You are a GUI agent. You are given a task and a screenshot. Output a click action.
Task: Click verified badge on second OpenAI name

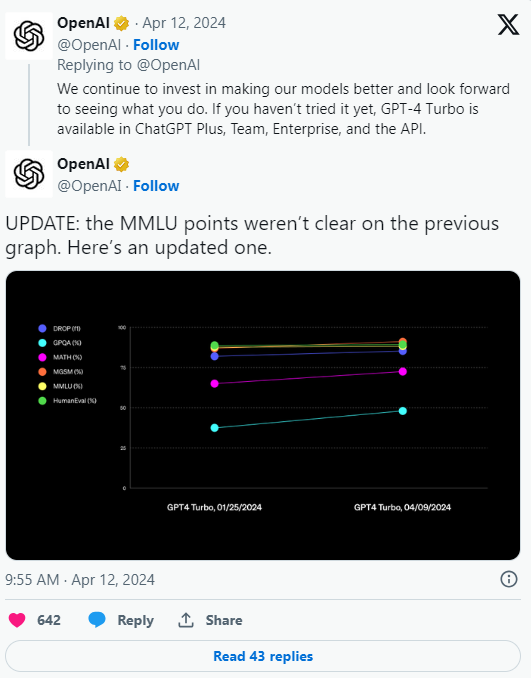pos(122,164)
